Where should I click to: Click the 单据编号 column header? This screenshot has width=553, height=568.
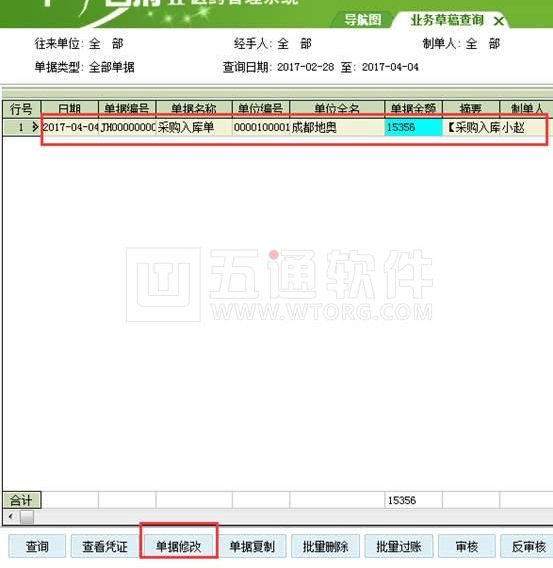pos(127,108)
